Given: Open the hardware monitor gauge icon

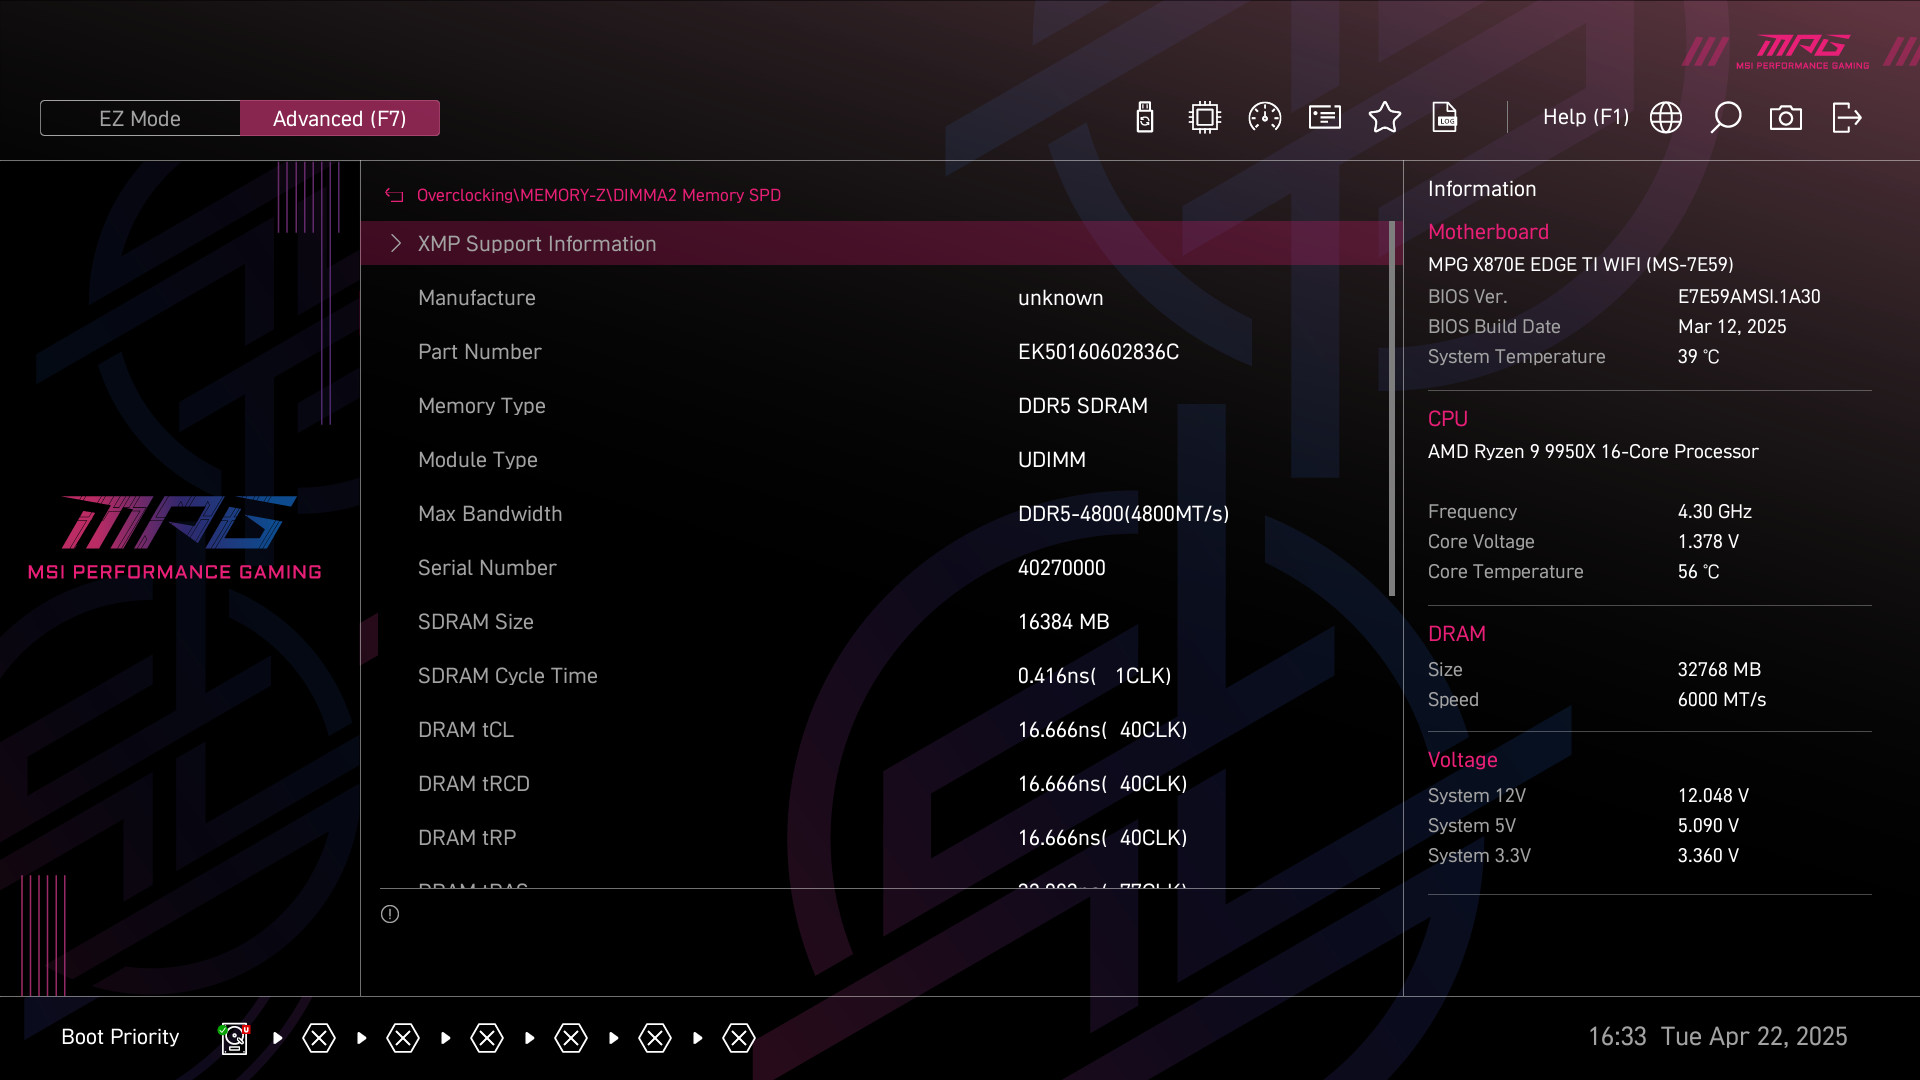Looking at the screenshot, I should tap(1265, 118).
